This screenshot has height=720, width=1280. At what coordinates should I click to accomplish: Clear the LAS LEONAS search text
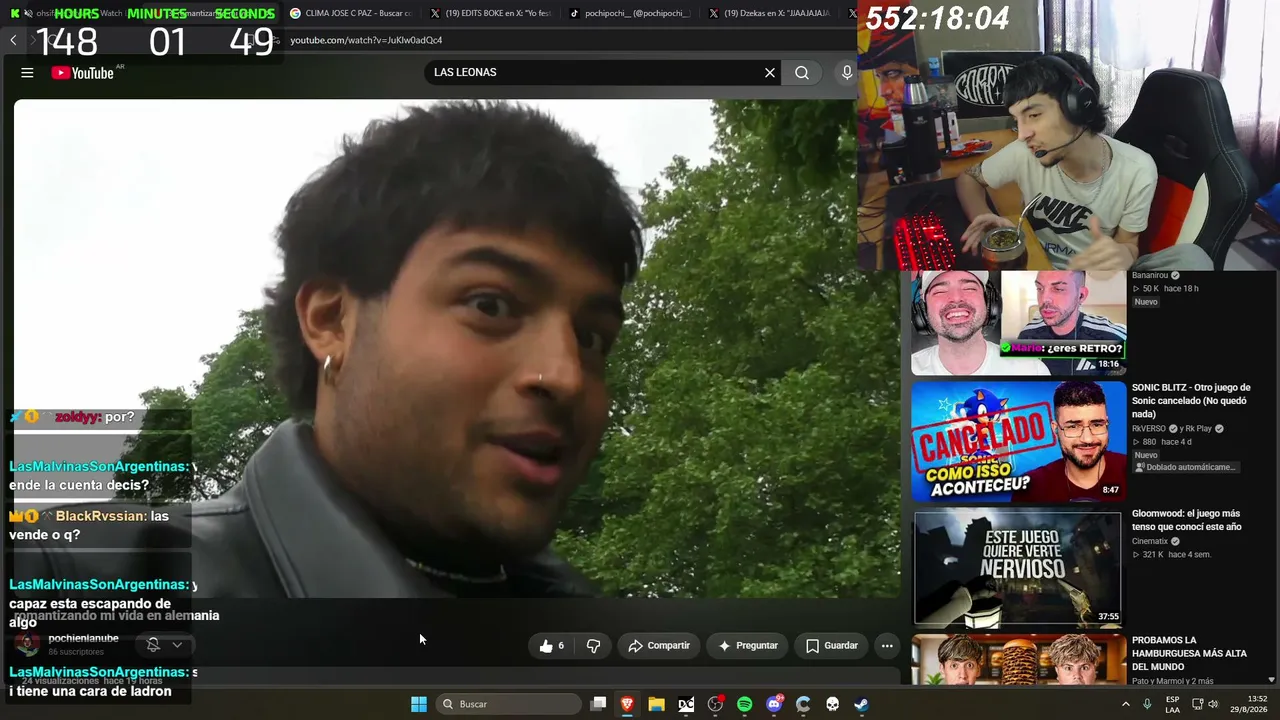tap(770, 72)
